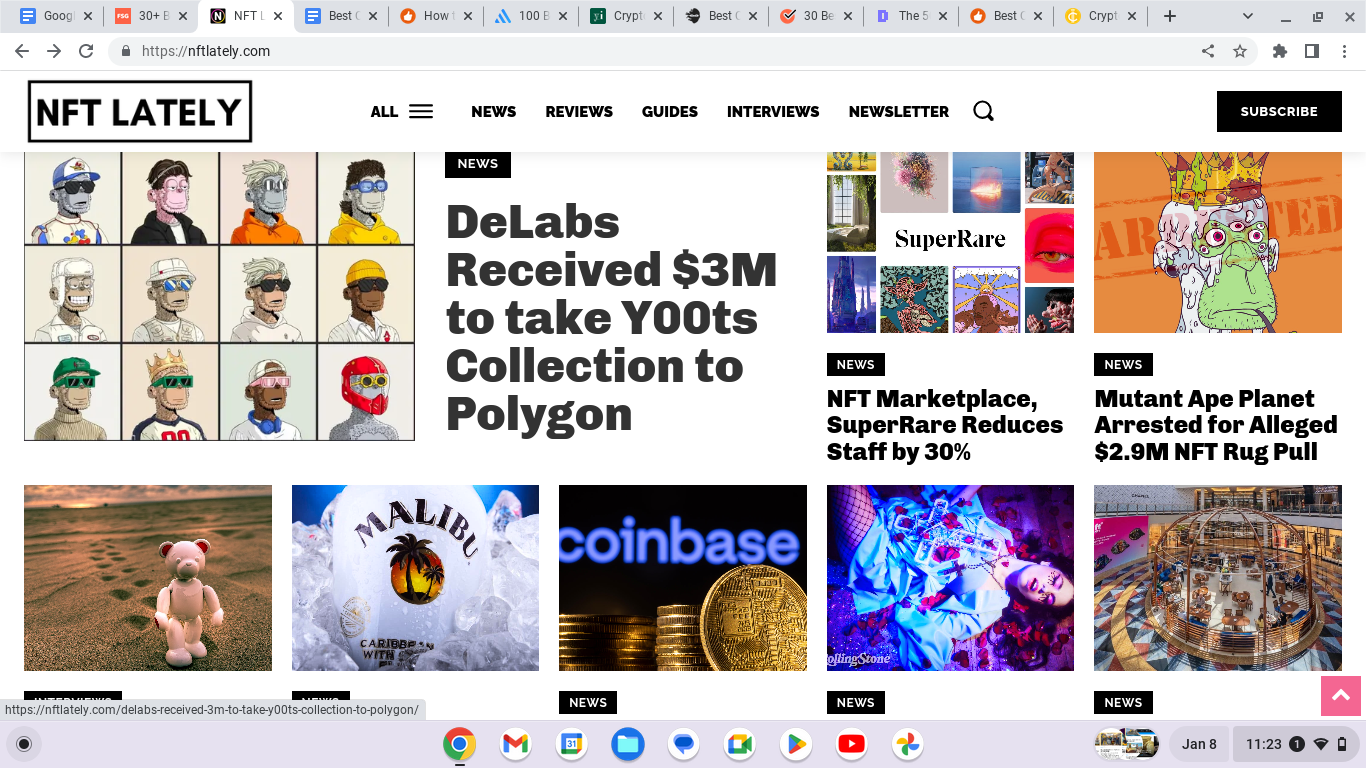
Task: Open Gmail from the shelf
Action: pyautogui.click(x=514, y=744)
